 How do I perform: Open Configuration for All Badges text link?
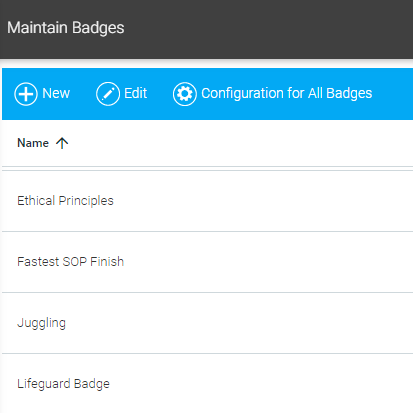tap(287, 93)
